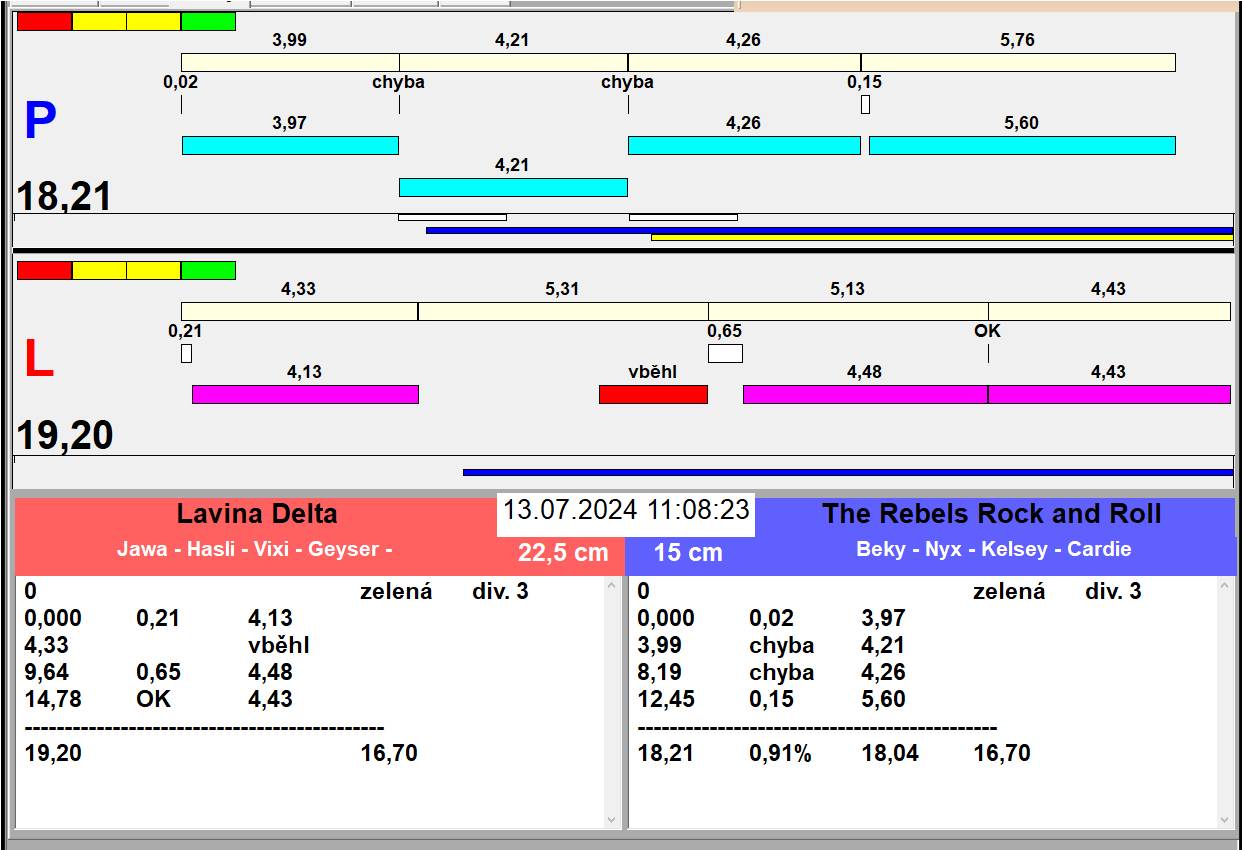
Task: Click the green start light in lane P
Action: click(x=208, y=21)
